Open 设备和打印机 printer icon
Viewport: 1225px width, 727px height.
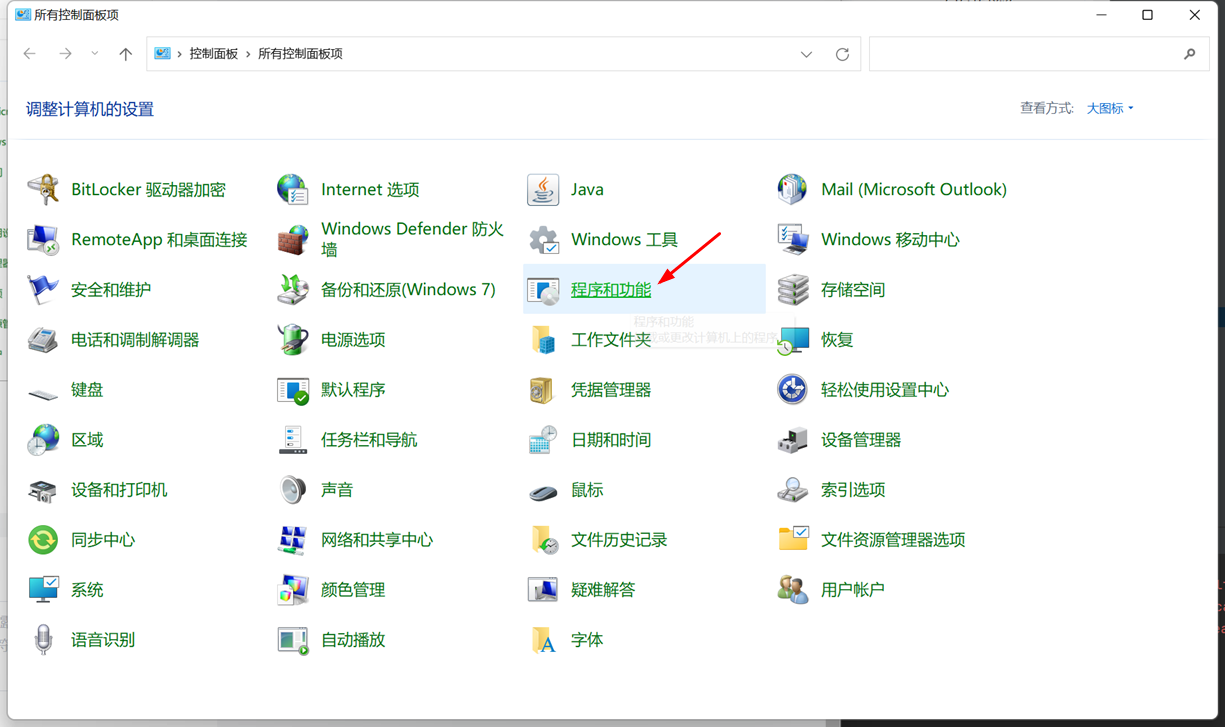tap(43, 490)
